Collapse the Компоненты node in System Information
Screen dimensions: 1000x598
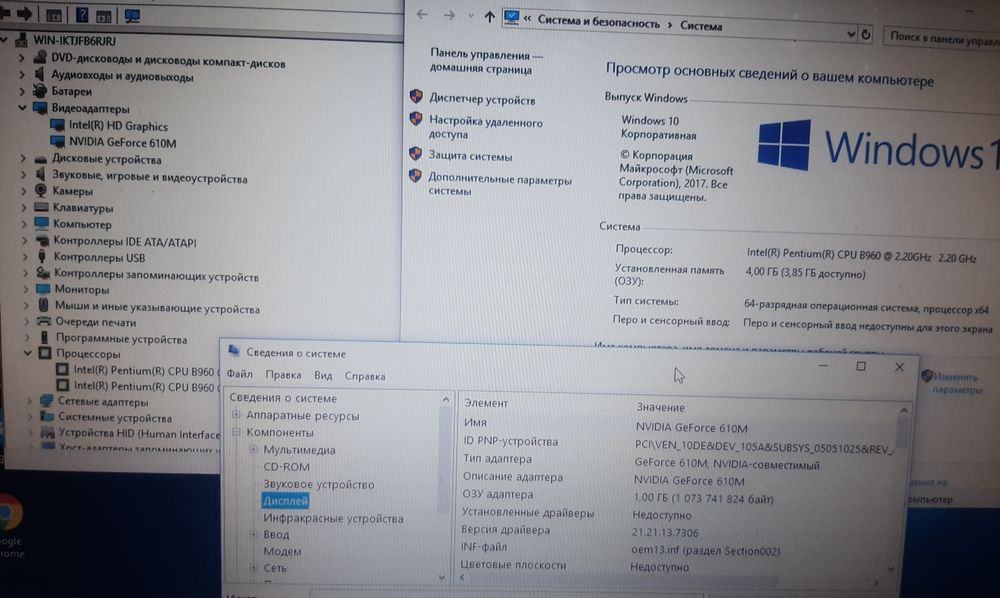pos(237,432)
